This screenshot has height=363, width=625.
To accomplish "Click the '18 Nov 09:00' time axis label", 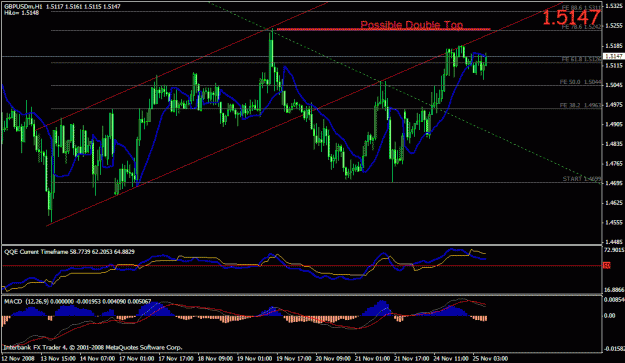I will tap(215, 358).
